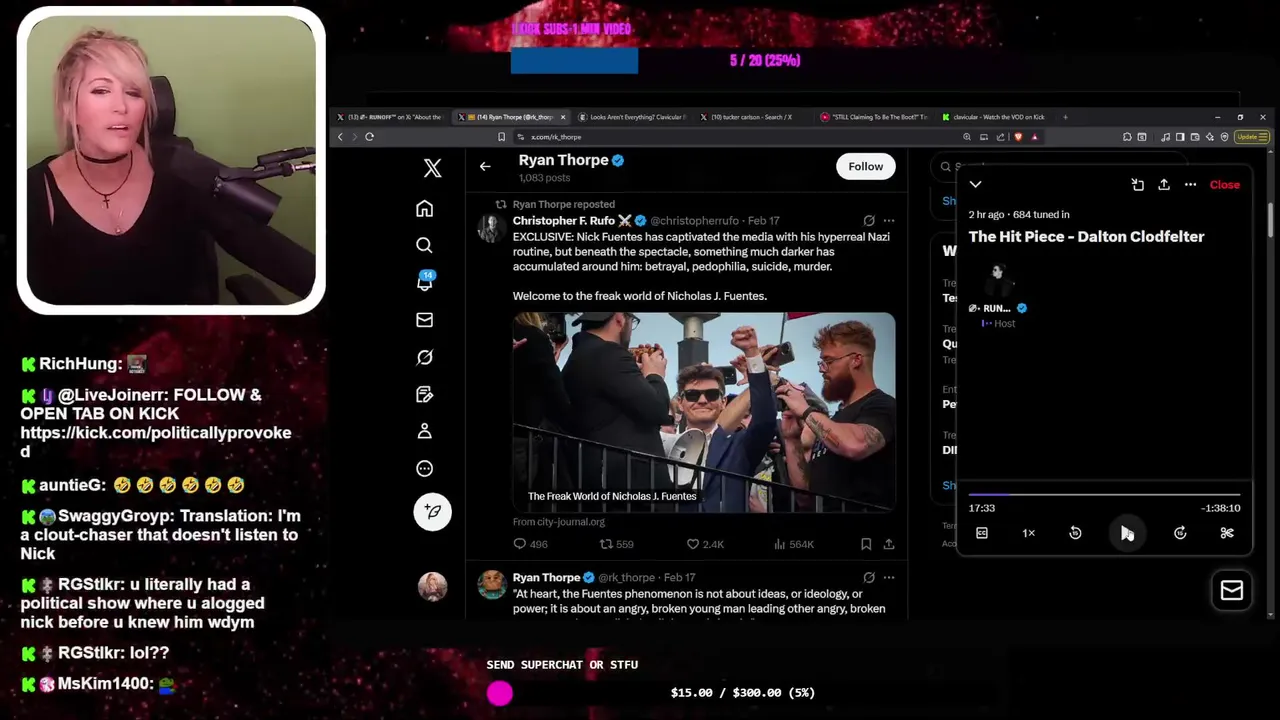Open the More circle icon in sidebar
The height and width of the screenshot is (720, 1280).
424,468
